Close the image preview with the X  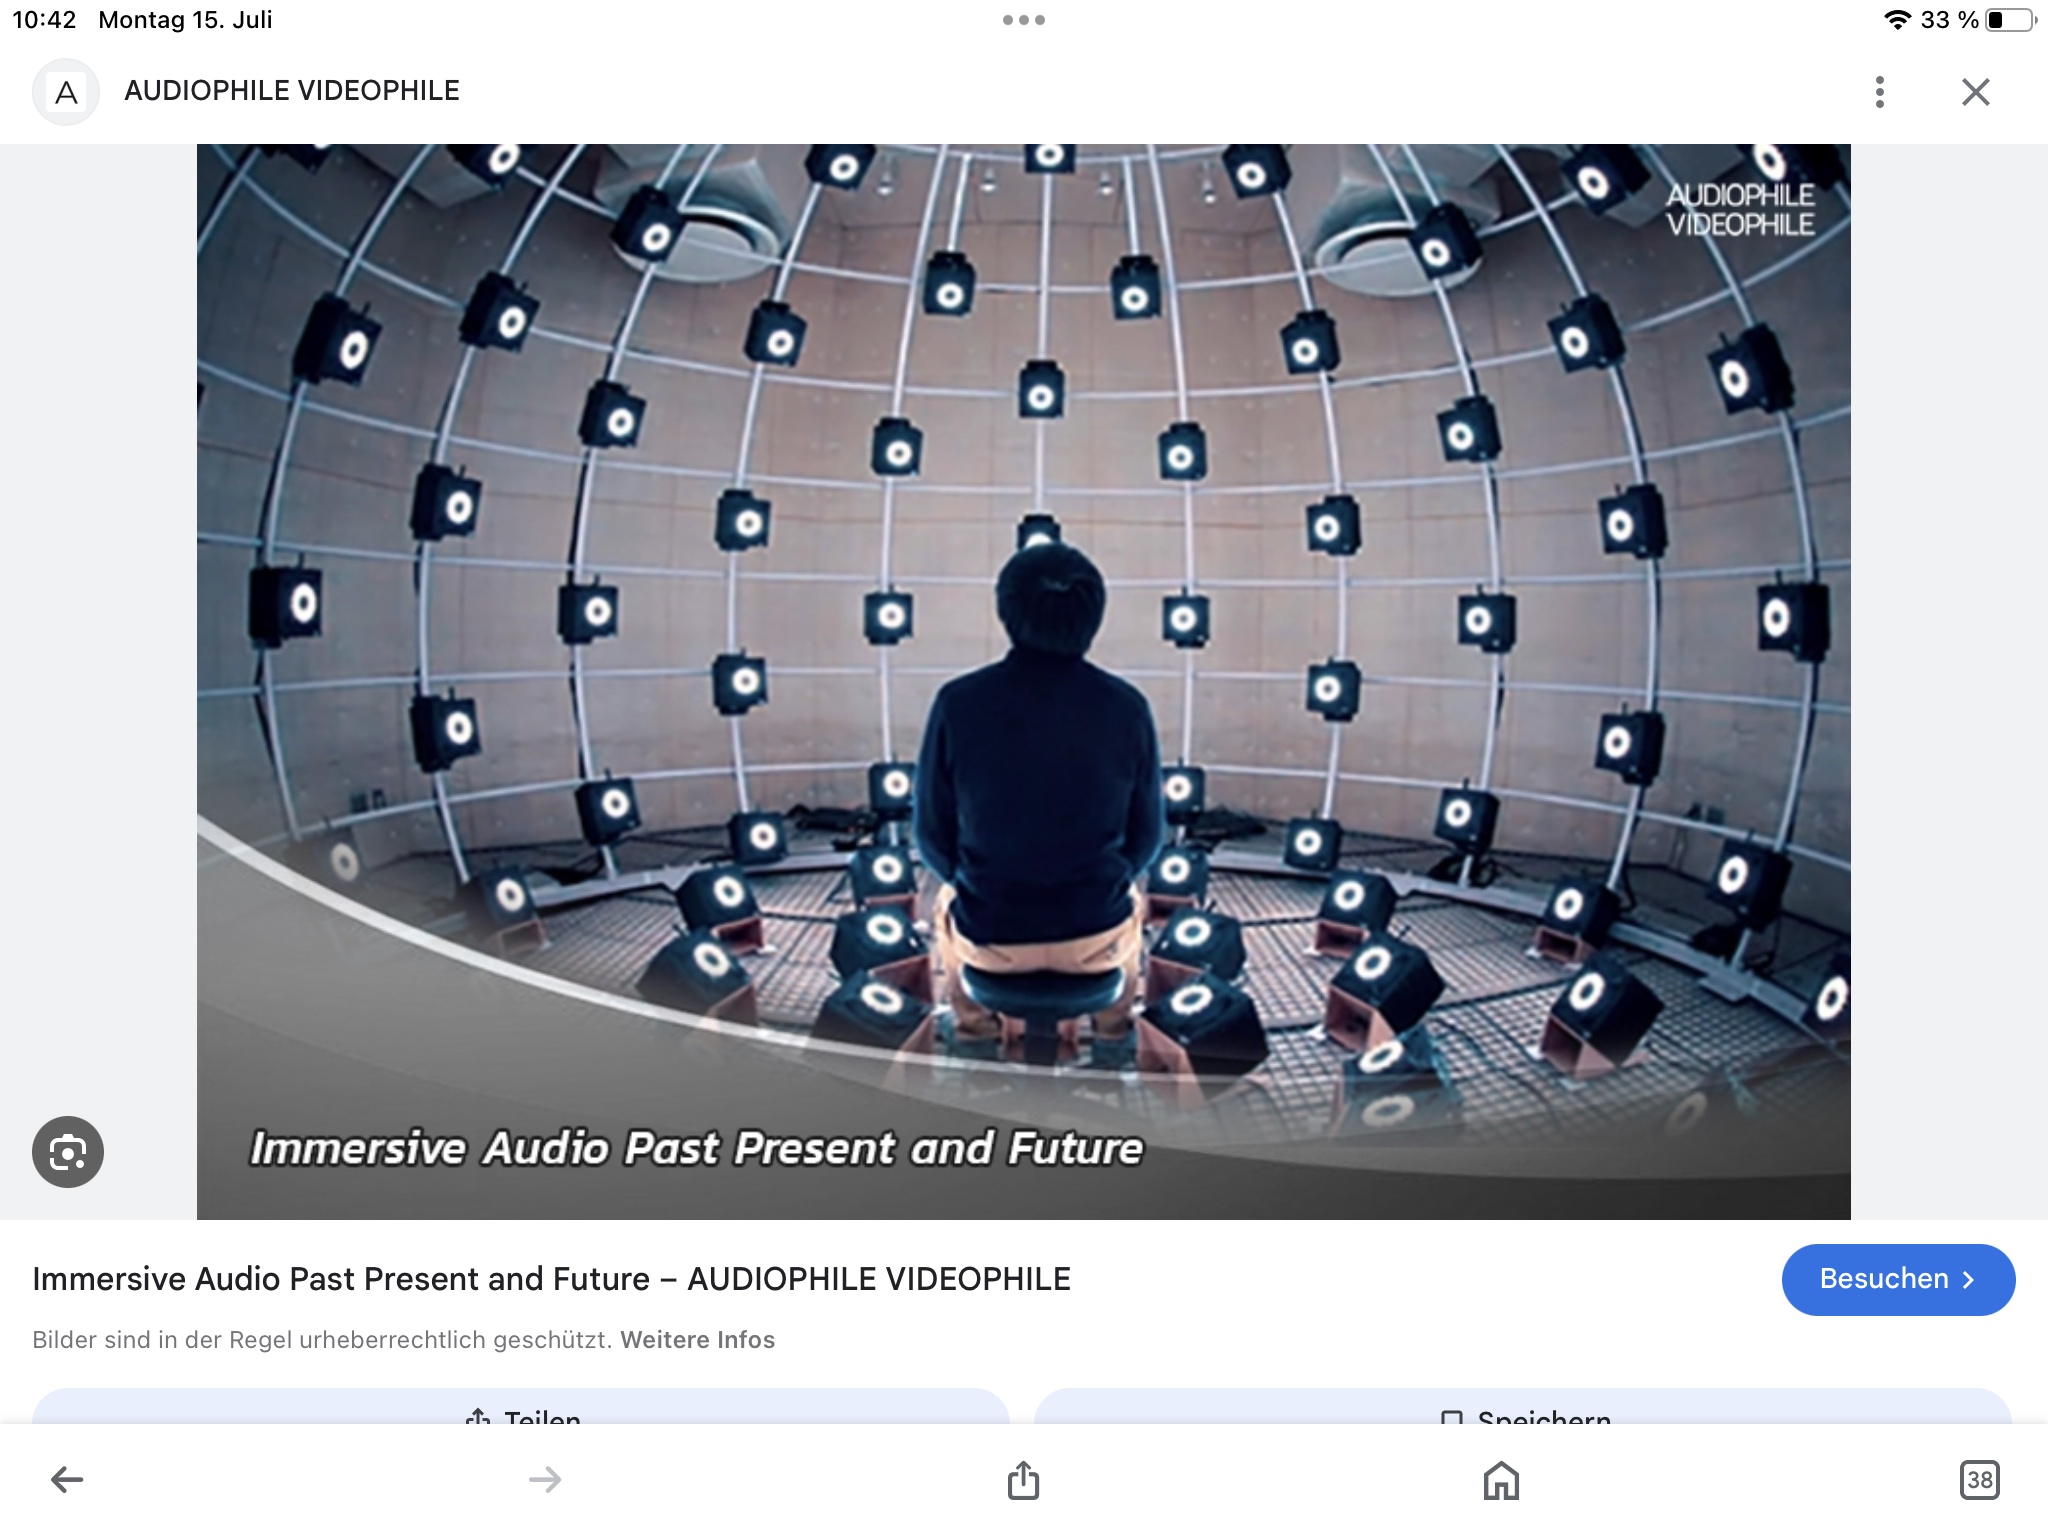click(1975, 92)
